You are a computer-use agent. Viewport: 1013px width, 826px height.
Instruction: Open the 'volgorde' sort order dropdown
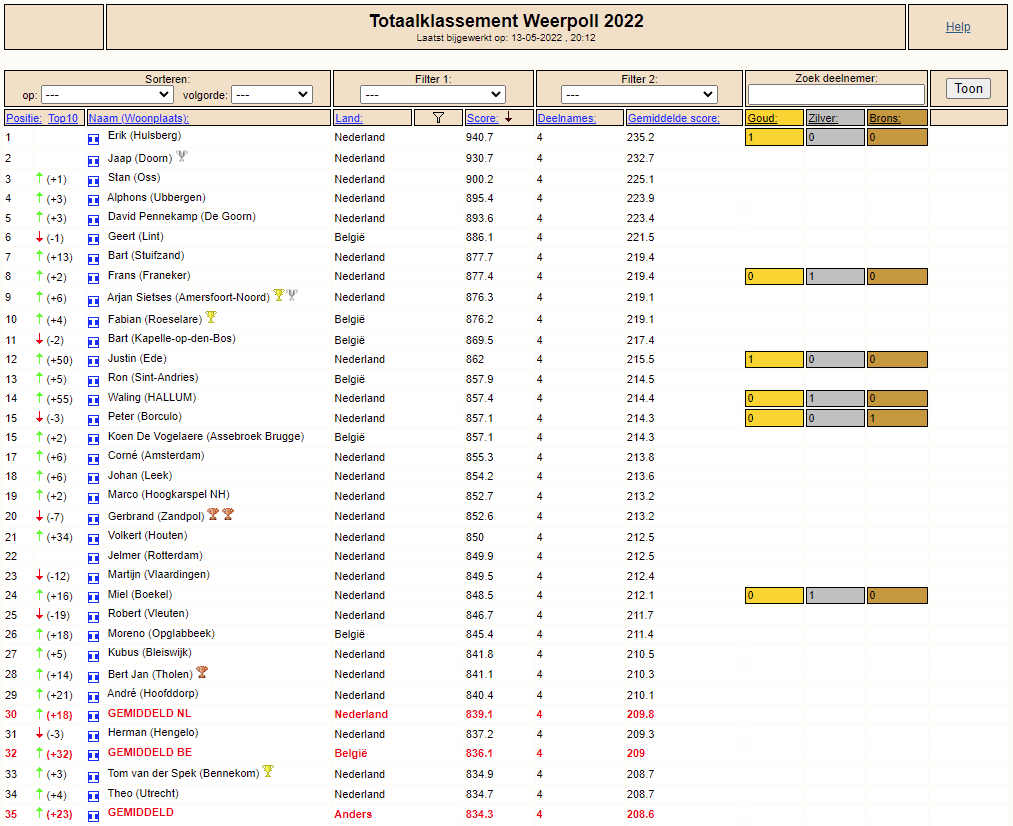271,95
